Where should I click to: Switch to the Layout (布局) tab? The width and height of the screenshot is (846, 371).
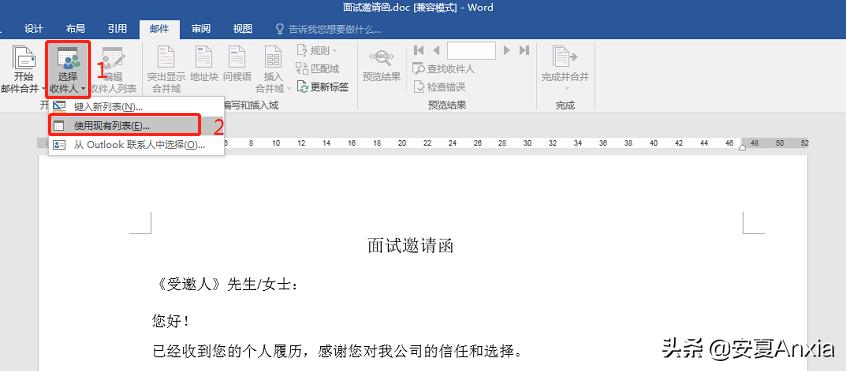point(75,29)
